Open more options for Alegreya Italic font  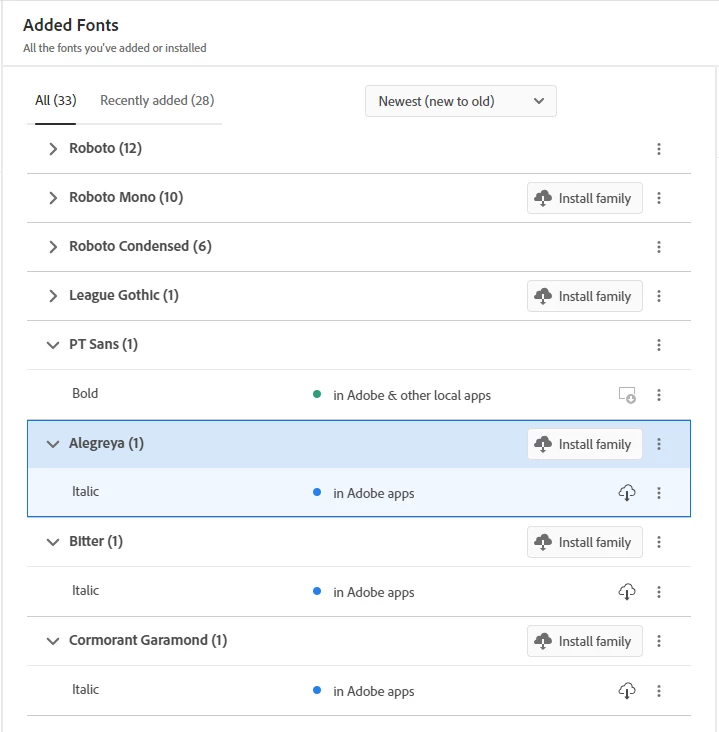pyautogui.click(x=659, y=493)
